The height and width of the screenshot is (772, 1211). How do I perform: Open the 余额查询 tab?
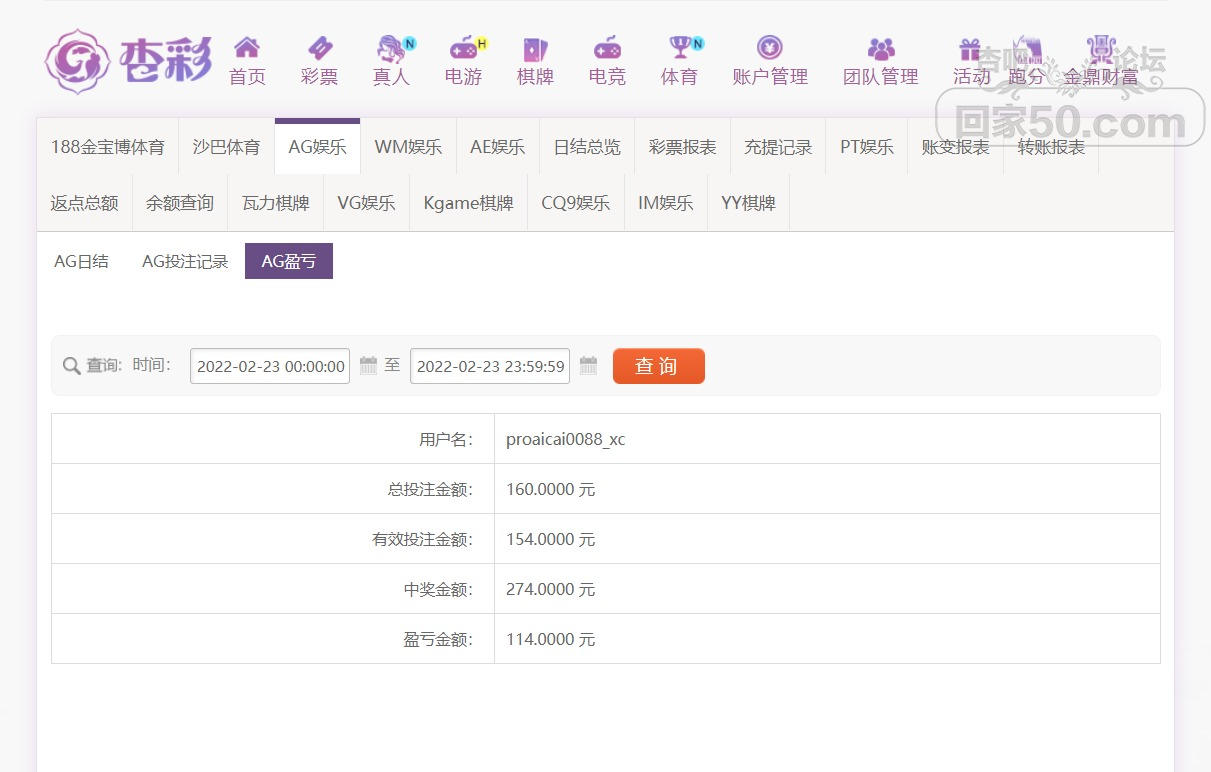coord(180,203)
